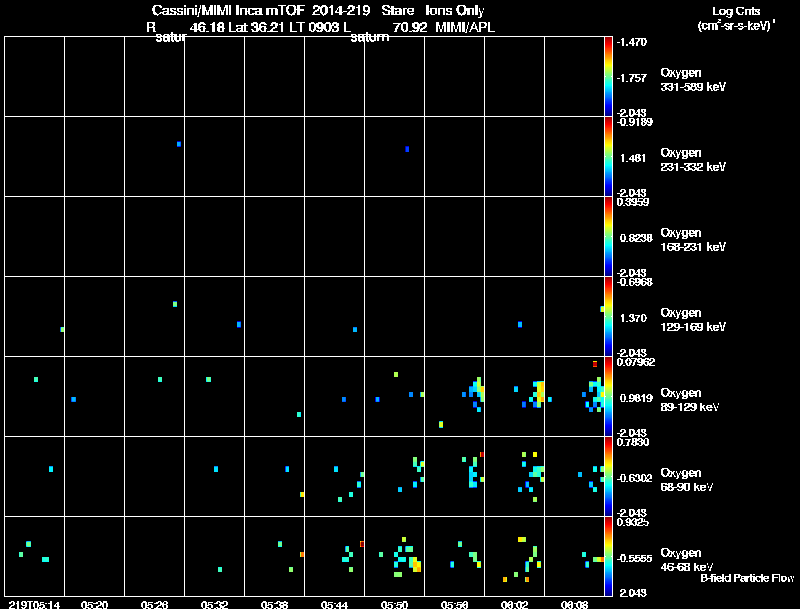Image resolution: width=800 pixels, height=609 pixels.
Task: Click the '0.9819' color scale value
Action: pos(636,398)
